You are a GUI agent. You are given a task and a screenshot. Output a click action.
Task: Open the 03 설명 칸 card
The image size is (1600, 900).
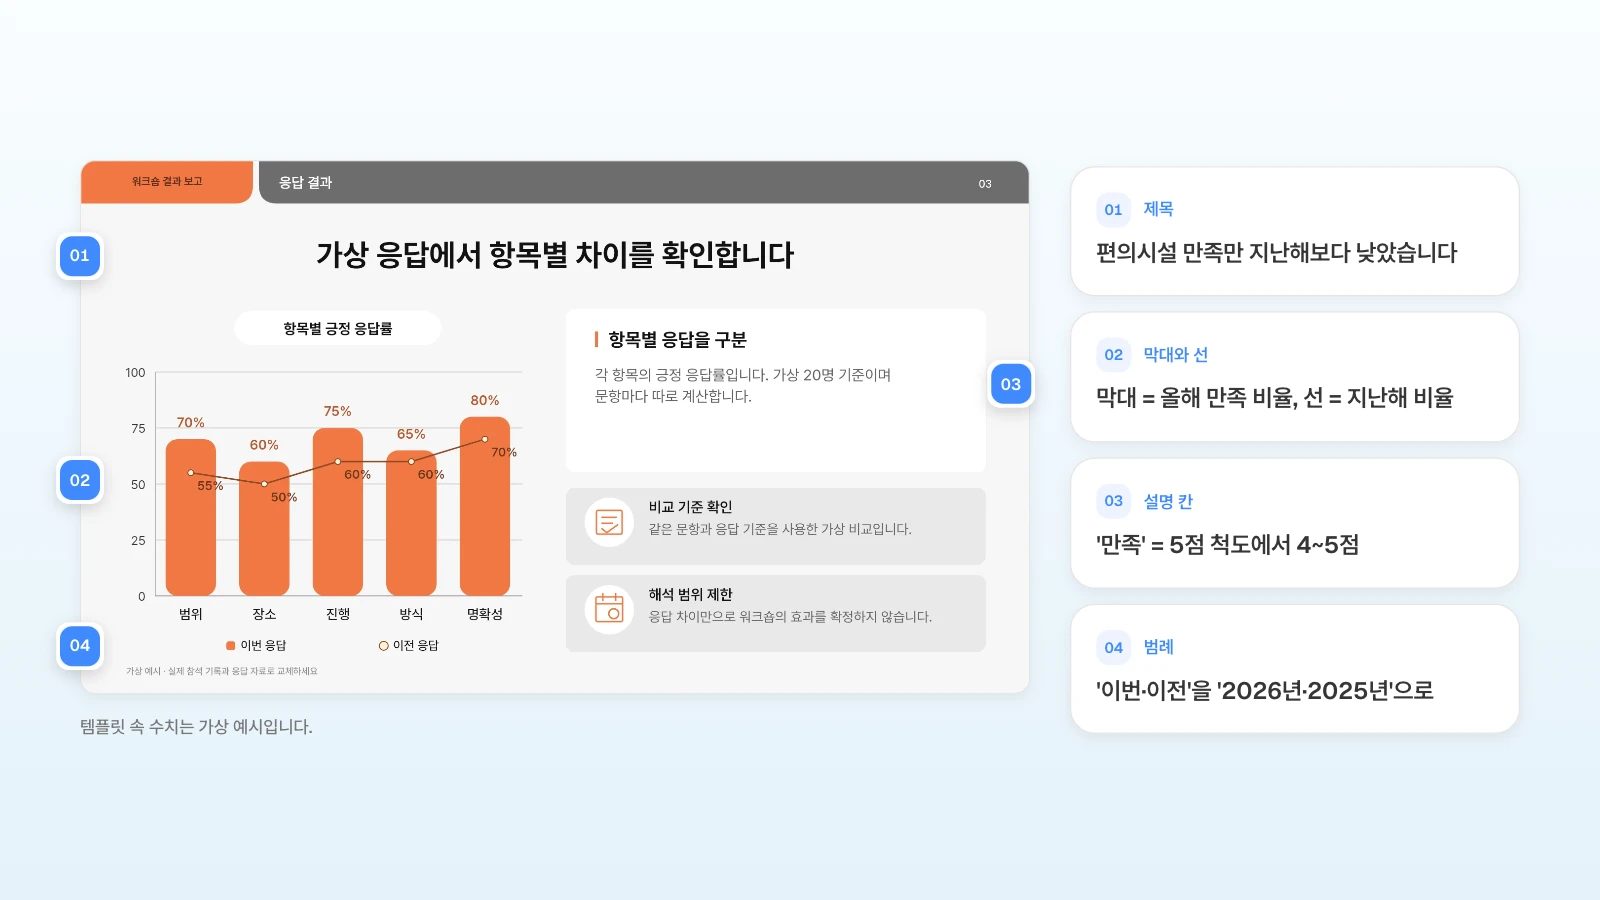click(1294, 523)
